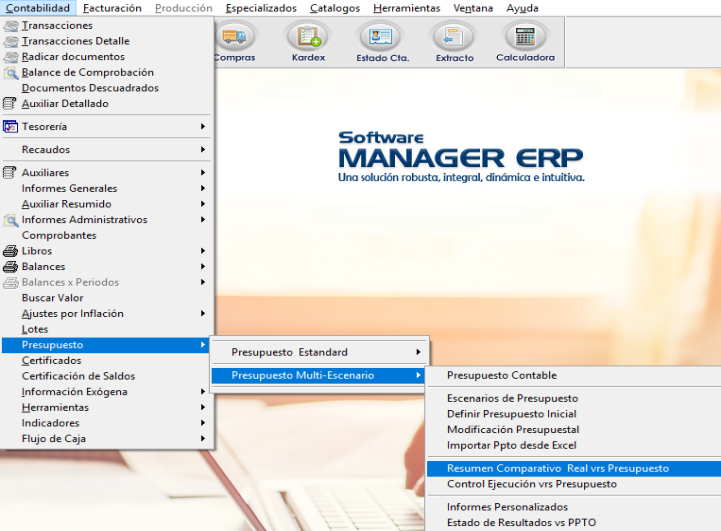Click the Tesorería icon
Screen dimensions: 721x531
(x=10, y=126)
